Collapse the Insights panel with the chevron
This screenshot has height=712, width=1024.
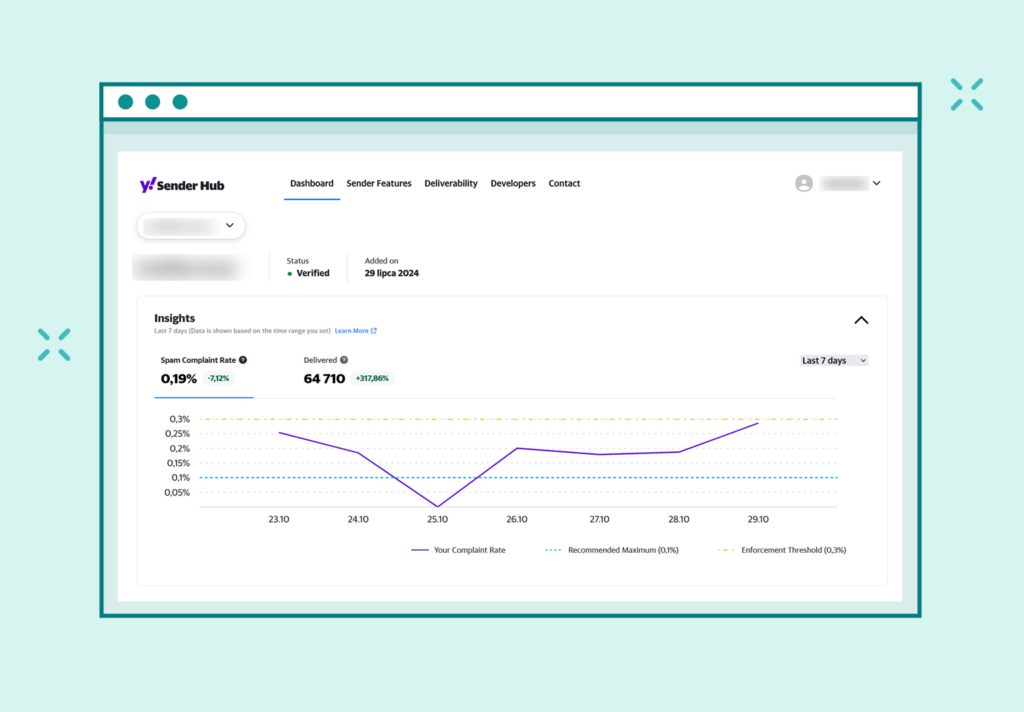tap(861, 319)
